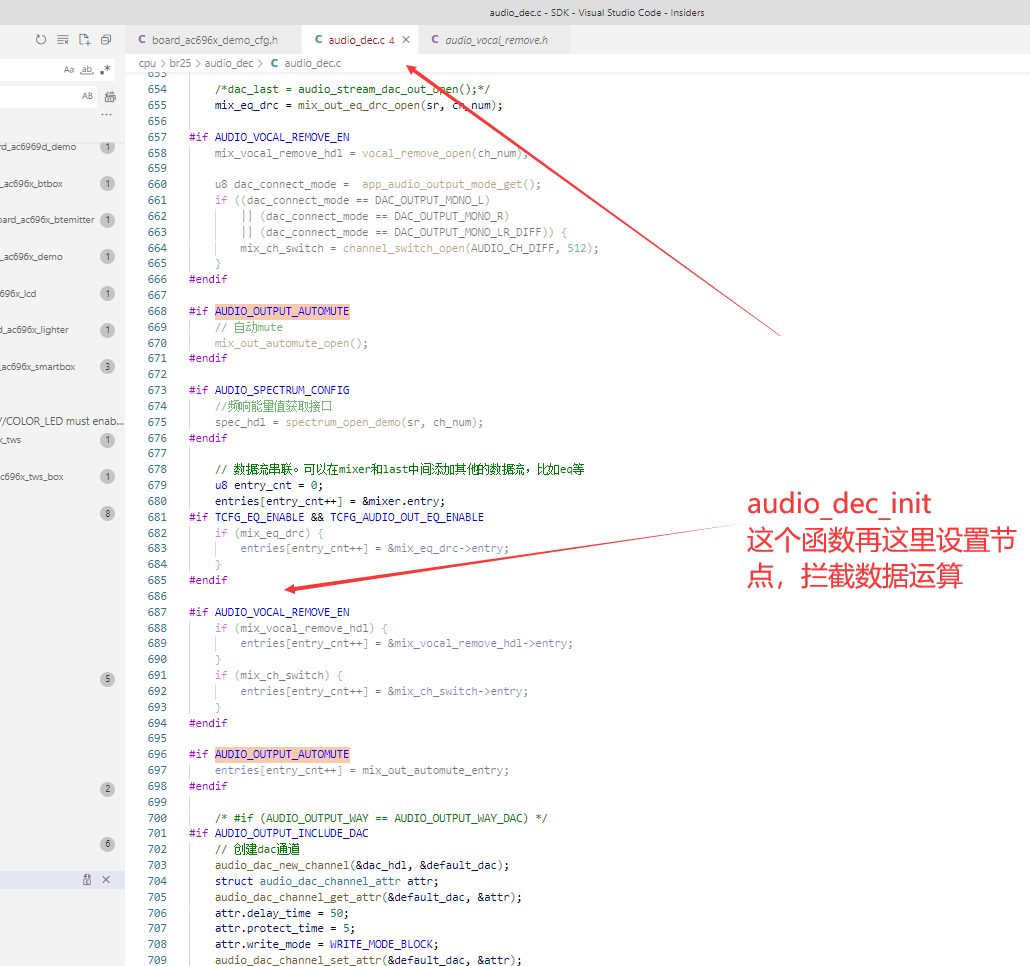Click line number 687 in gutter

pyautogui.click(x=157, y=612)
